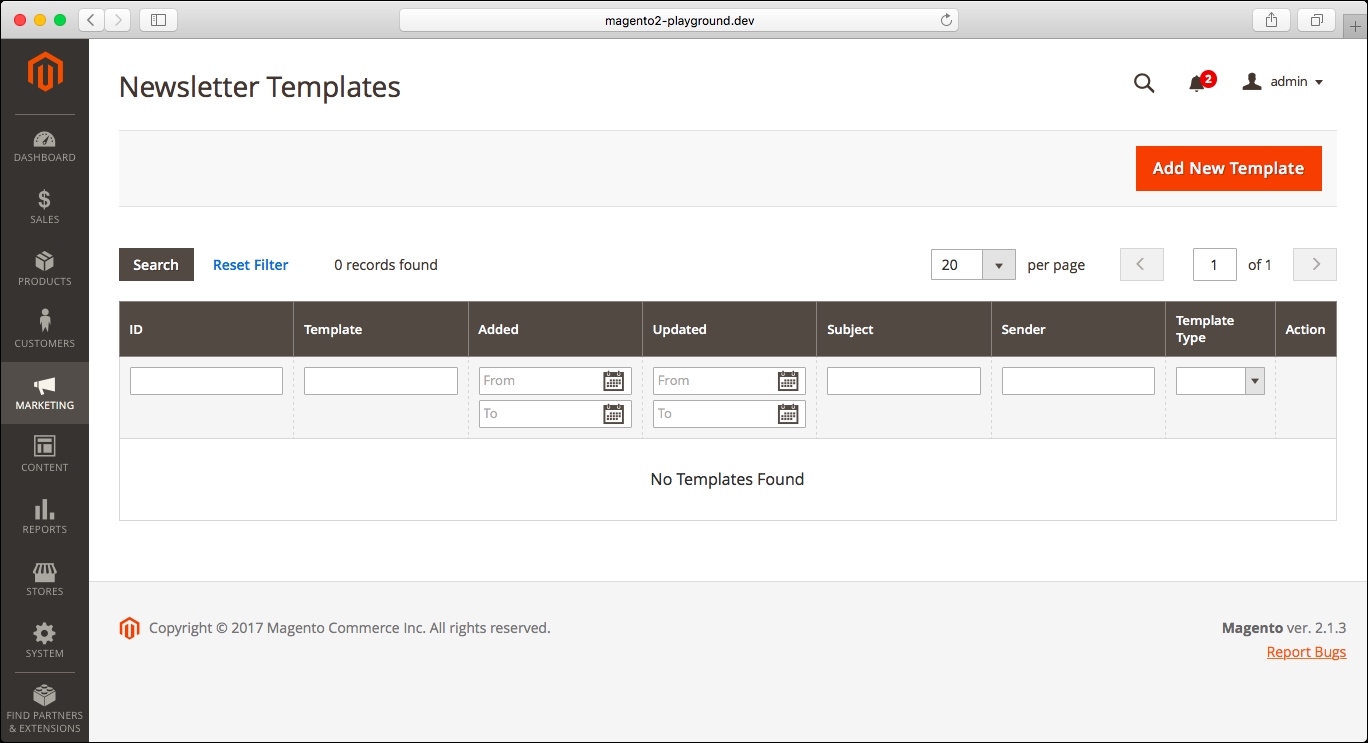The height and width of the screenshot is (743, 1368).
Task: Focus the Template filter field
Action: pos(380,381)
